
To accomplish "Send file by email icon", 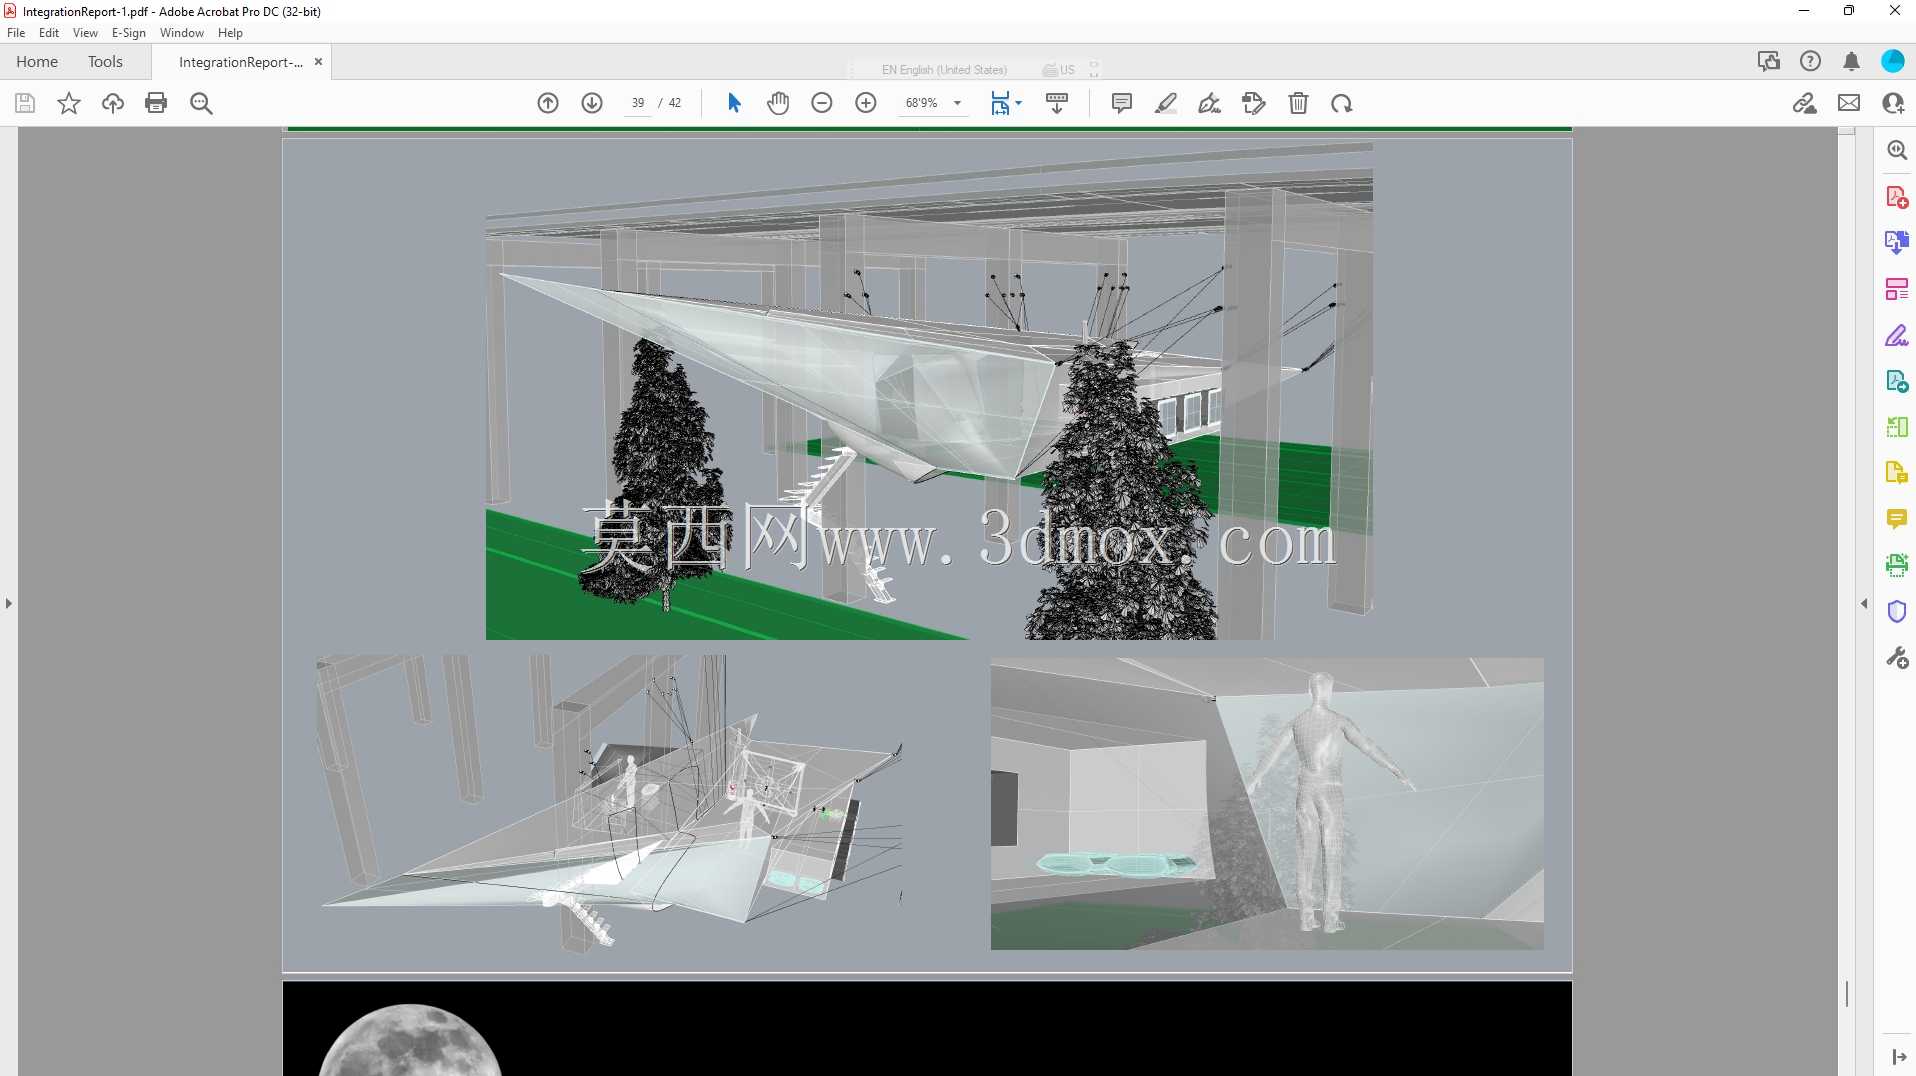I will click(x=1849, y=103).
